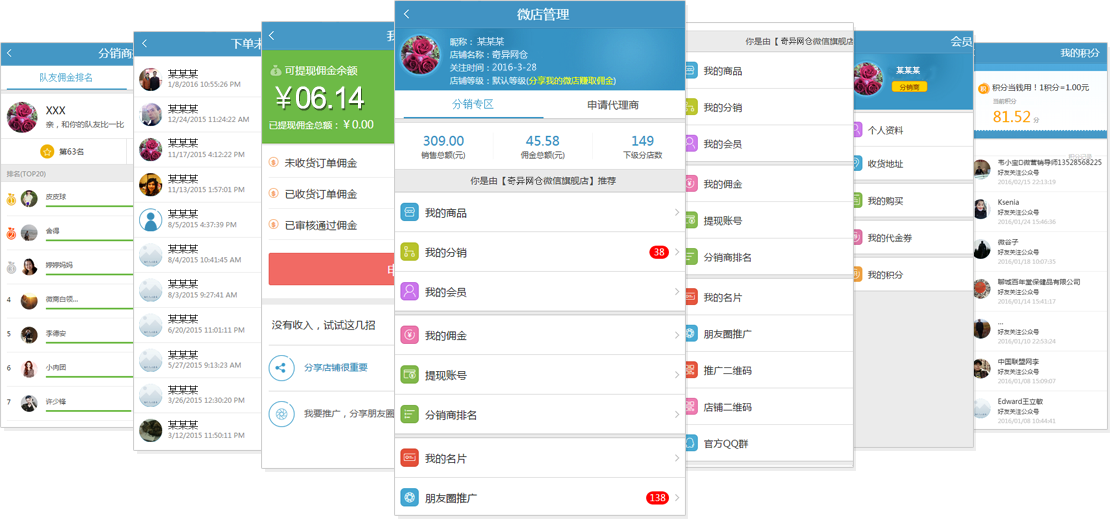The image size is (1110, 519).
Task: Switch to the 申请代理商 tab
Action: click(612, 105)
